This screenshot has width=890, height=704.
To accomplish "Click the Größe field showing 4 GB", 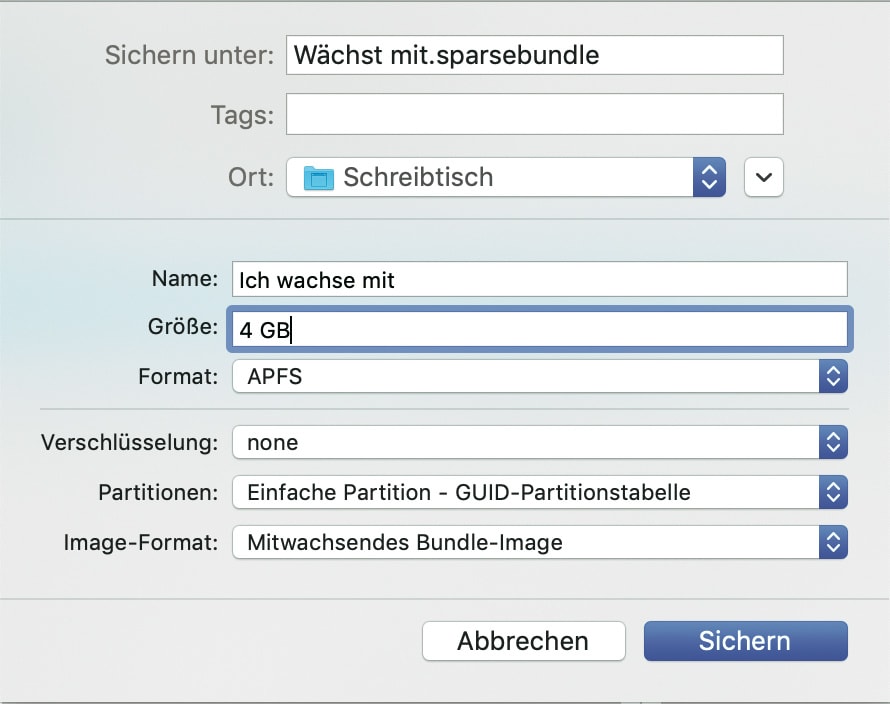I will pyautogui.click(x=539, y=329).
